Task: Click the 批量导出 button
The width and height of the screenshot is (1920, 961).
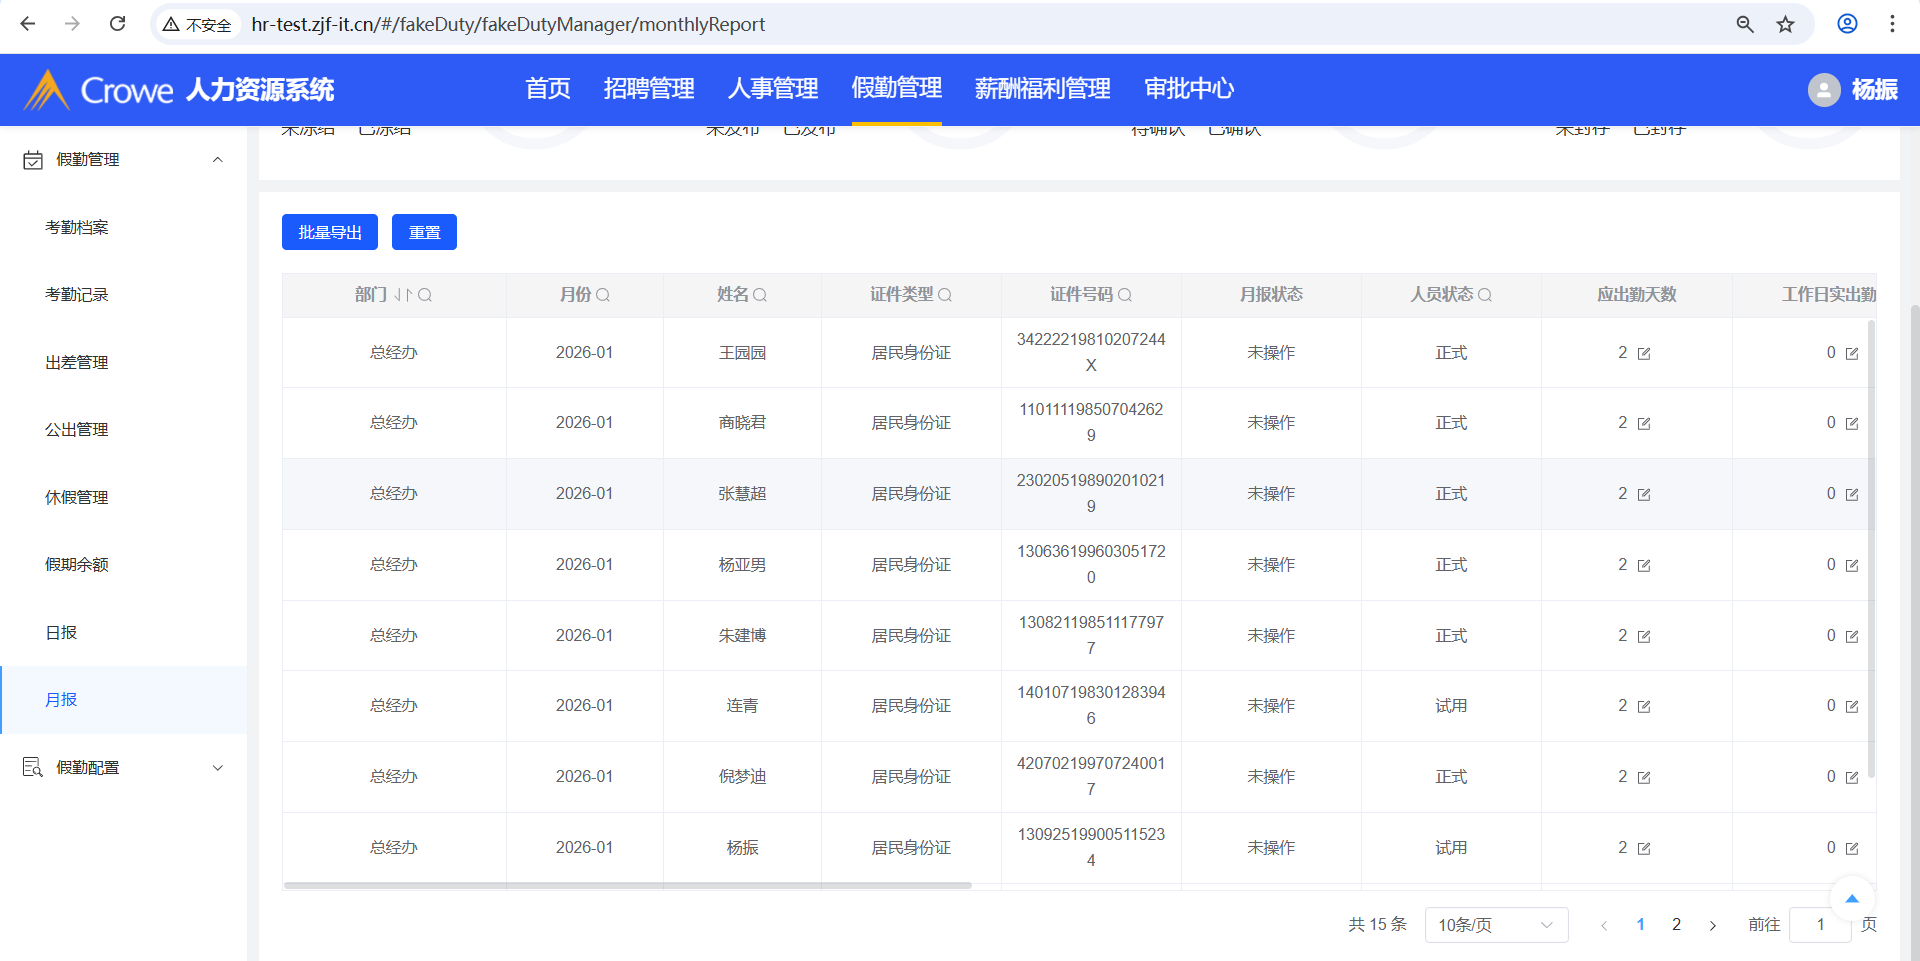Action: [330, 232]
